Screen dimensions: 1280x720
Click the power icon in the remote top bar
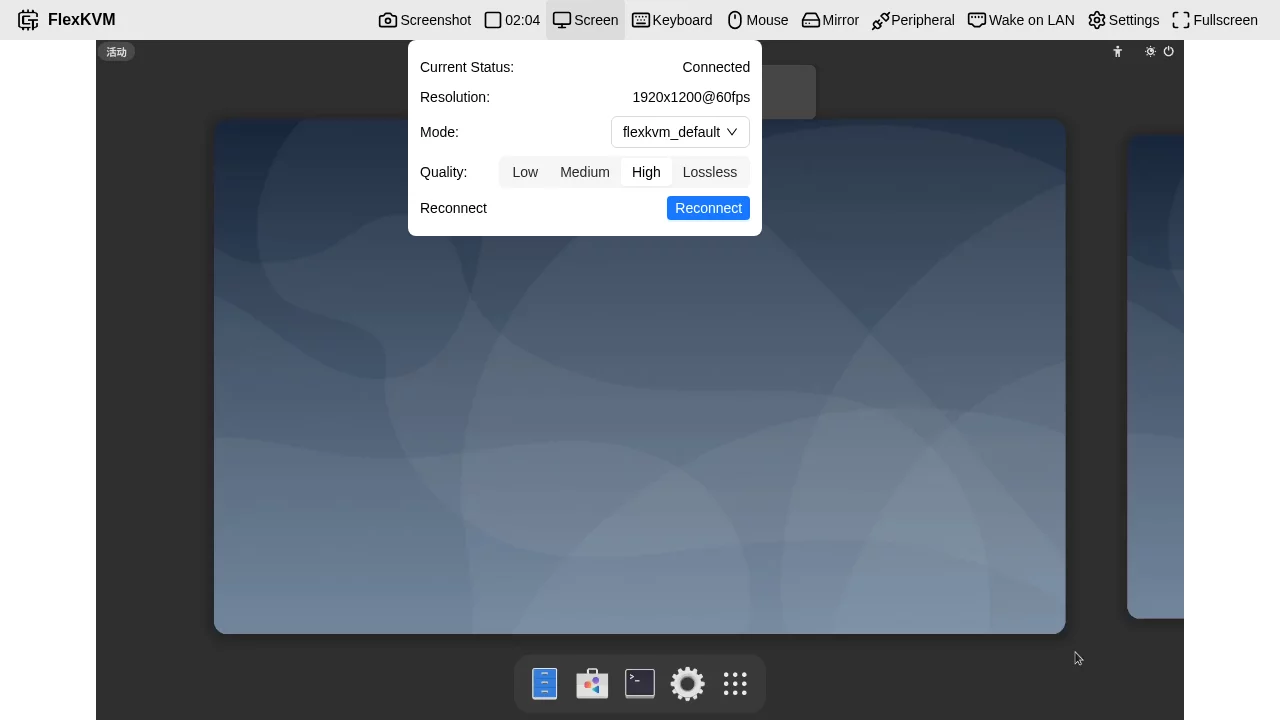click(x=1168, y=51)
